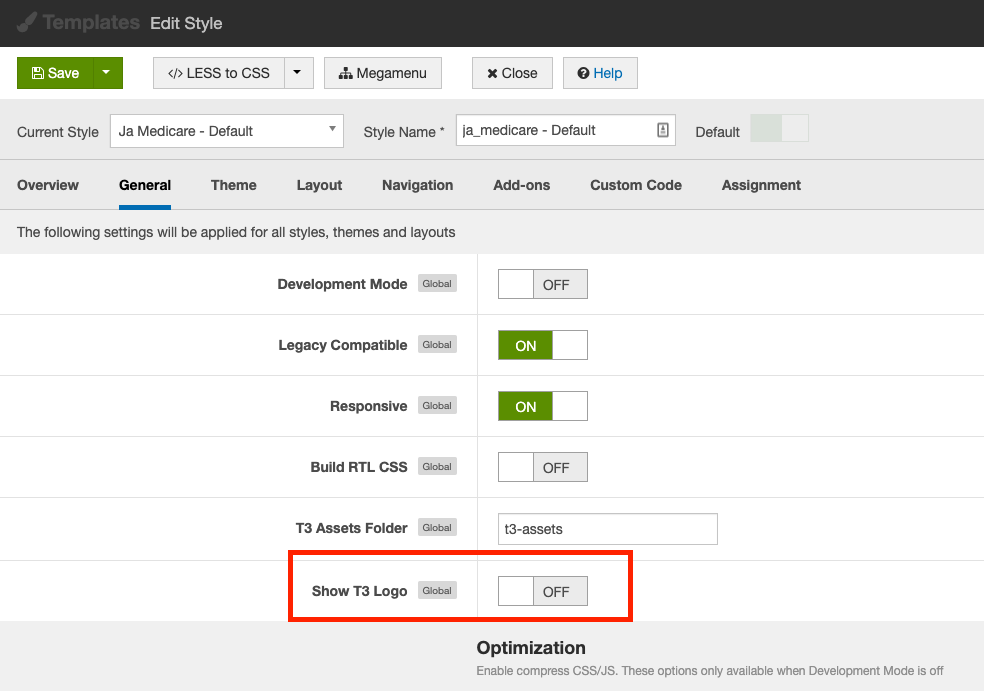Screen dimensions: 984x691
Task: Click the LESS to CSS button
Action: 219,73
